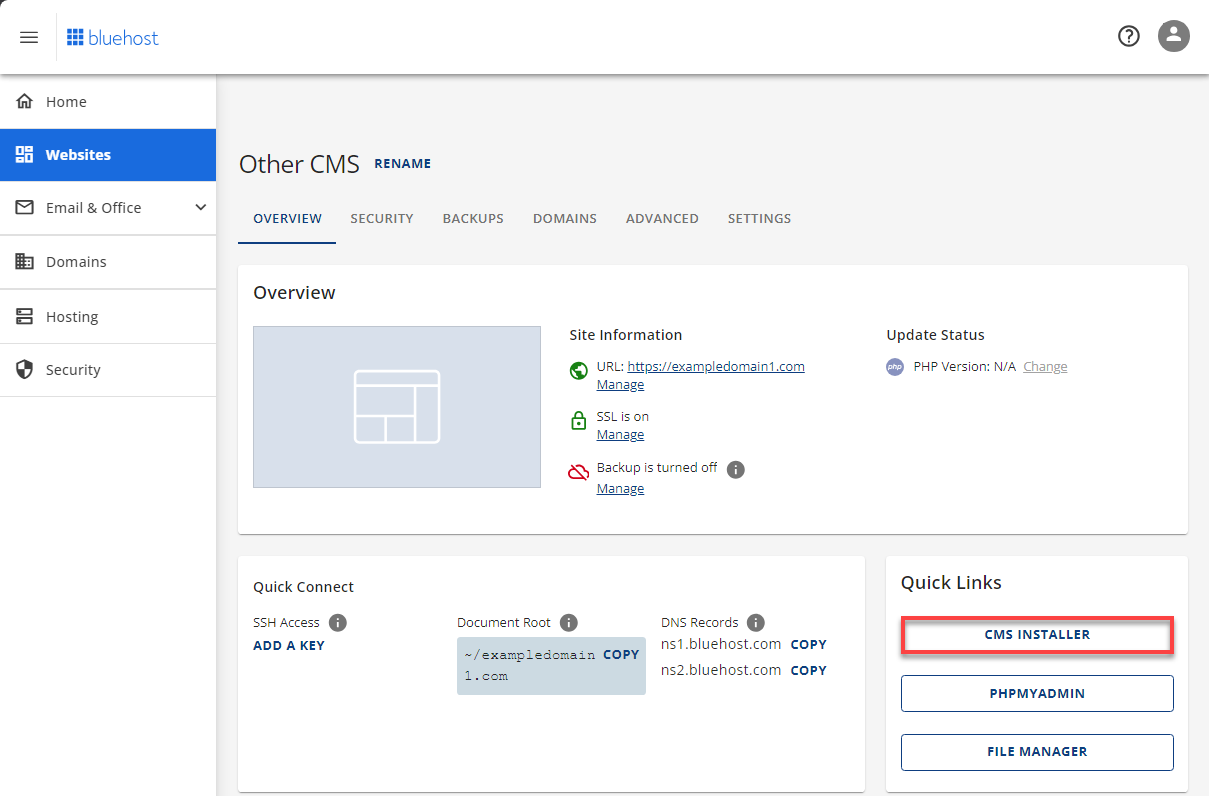Click the Quick Links heading

951,582
